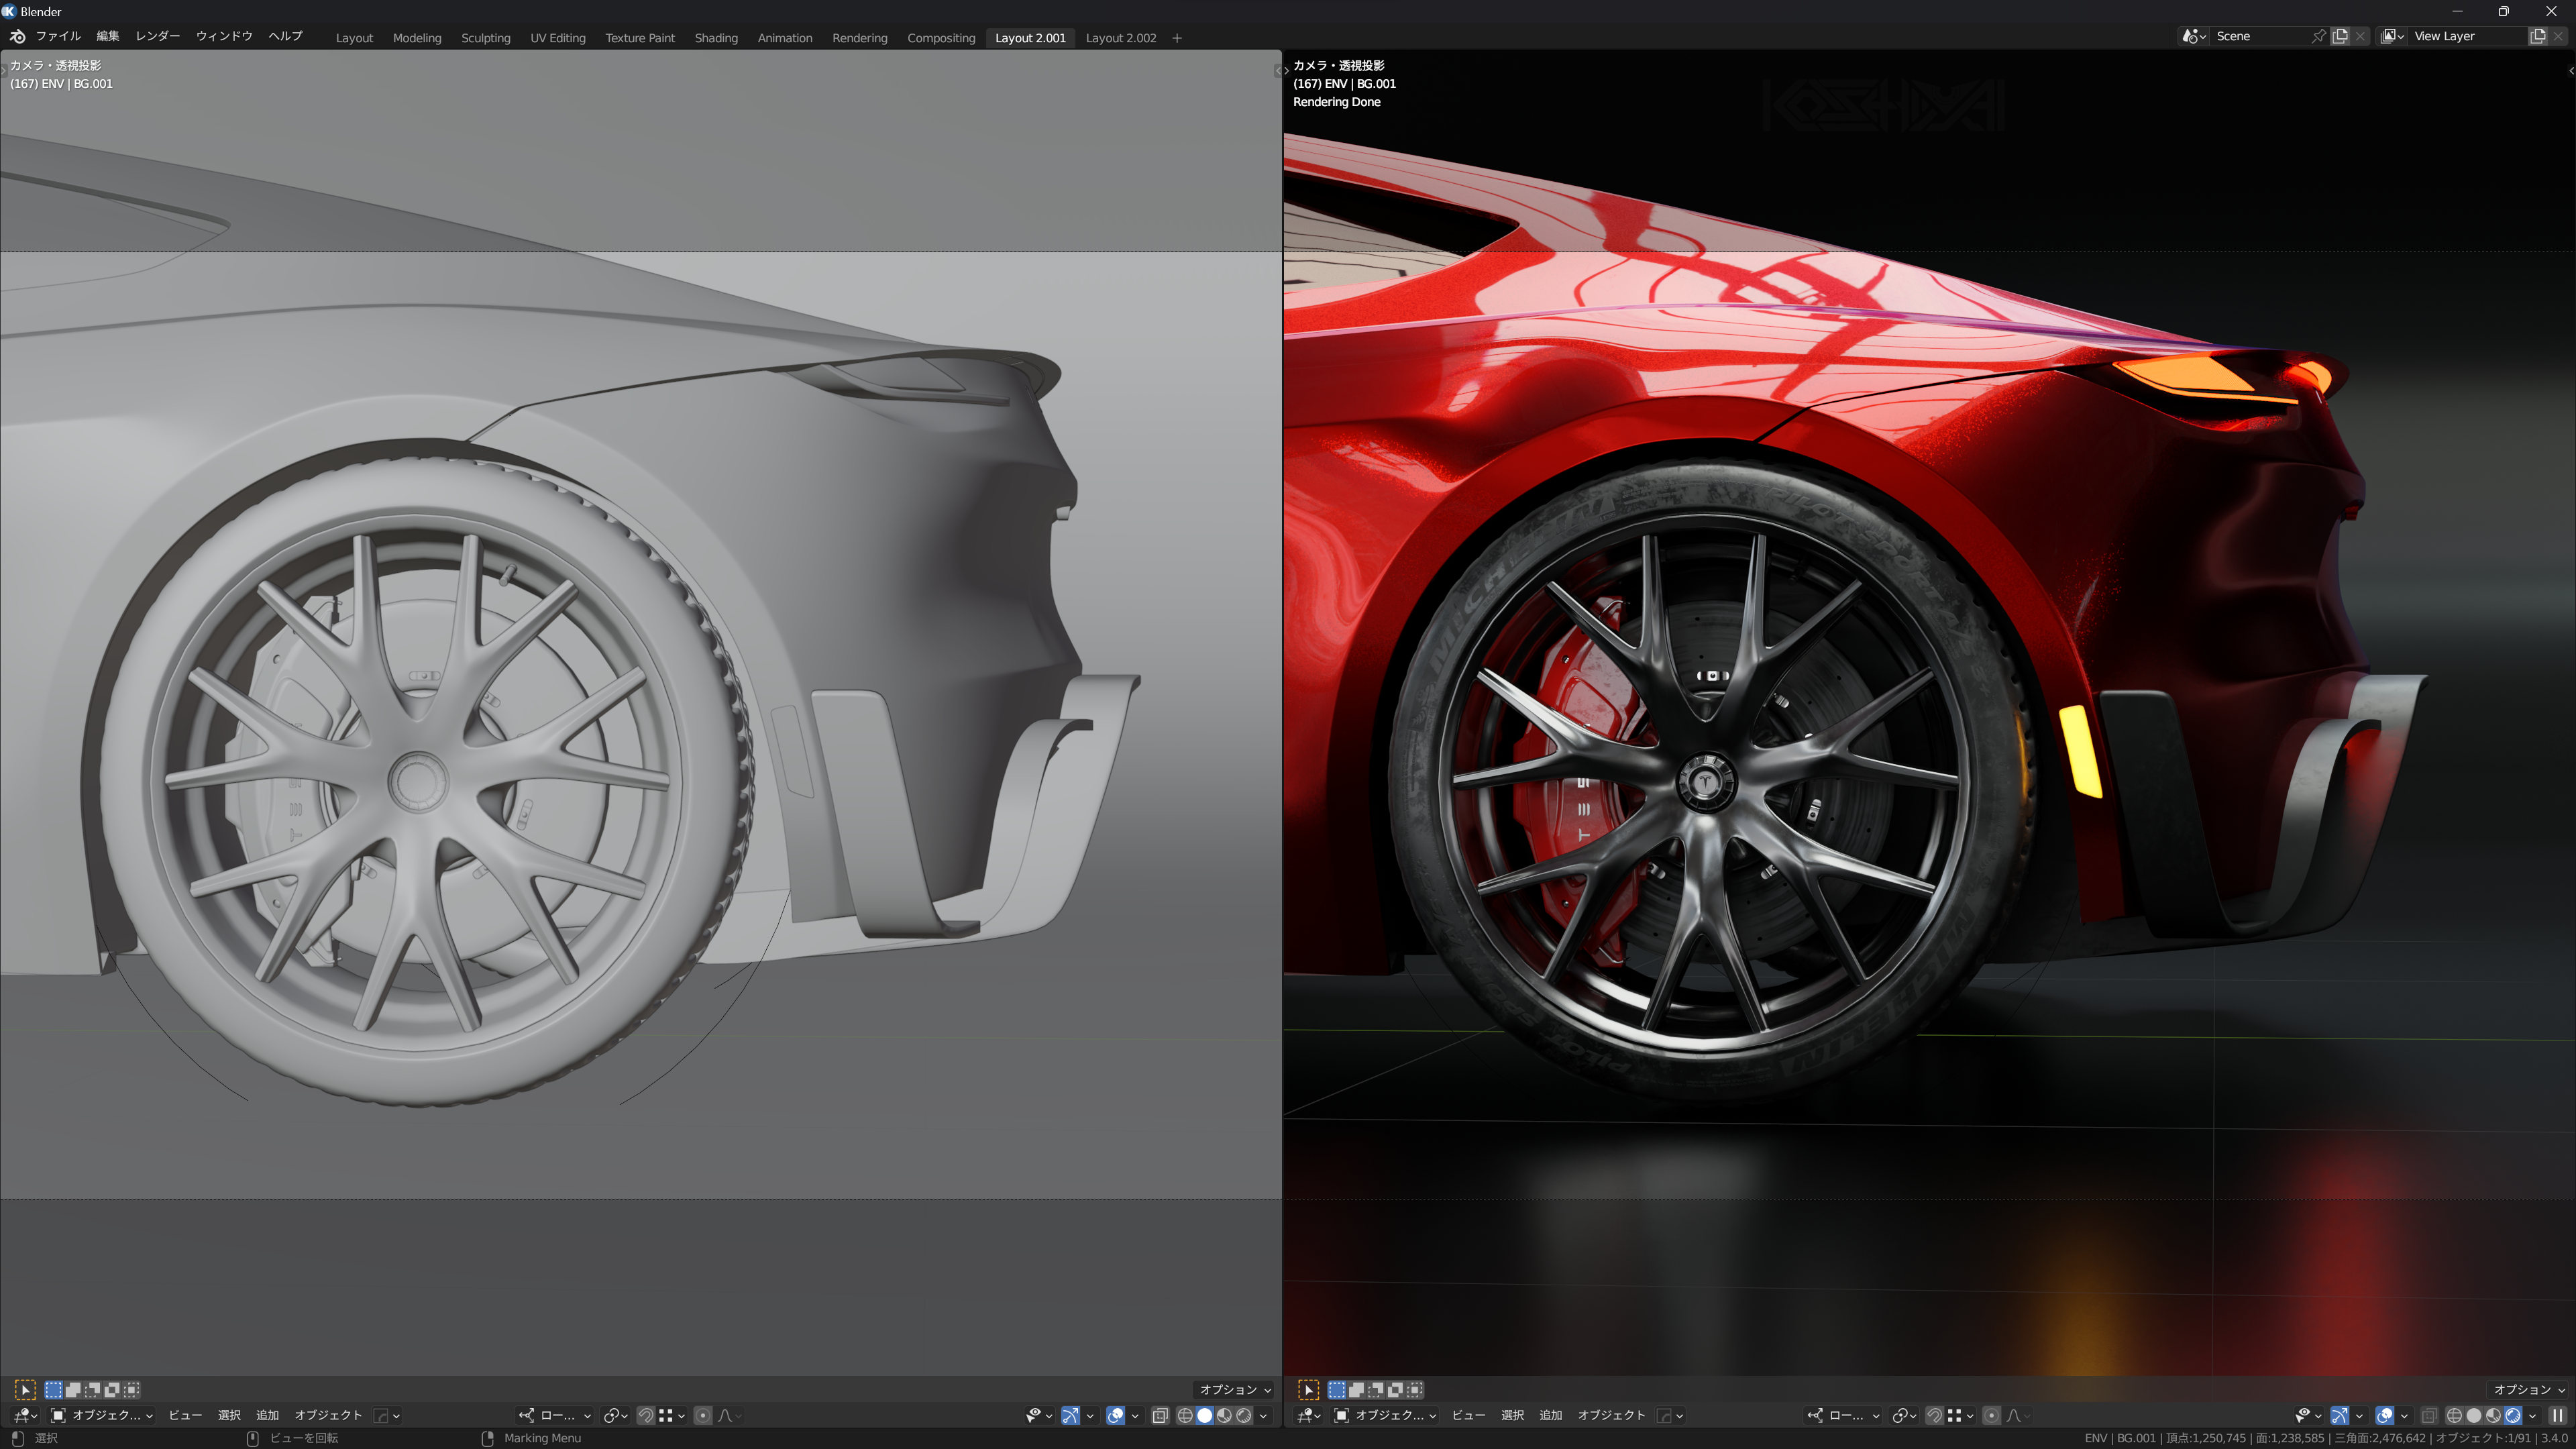Open the ファイル menu
Image resolution: width=2576 pixels, height=1449 pixels.
(58, 36)
